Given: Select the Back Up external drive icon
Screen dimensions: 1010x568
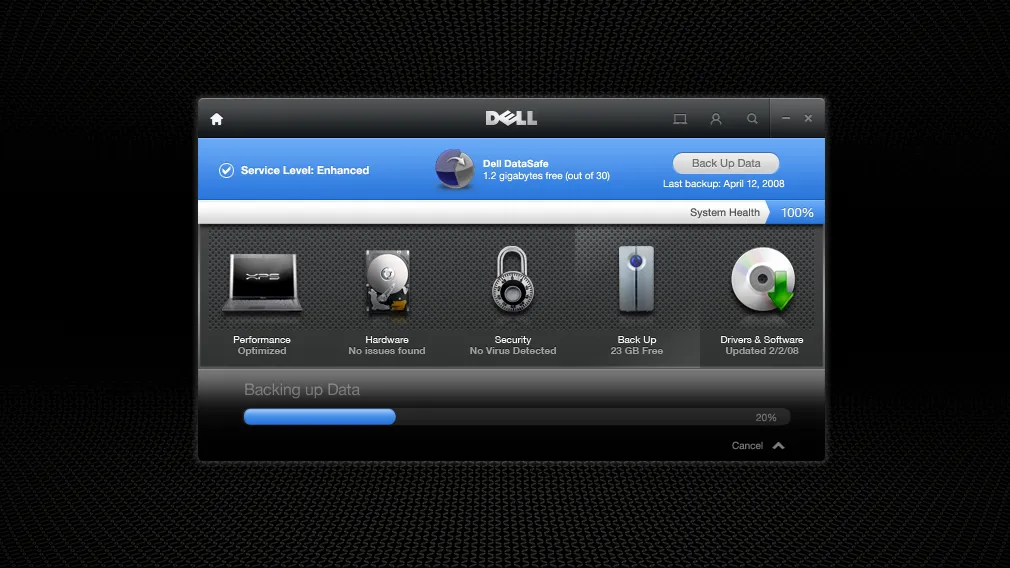Looking at the screenshot, I should click(636, 278).
